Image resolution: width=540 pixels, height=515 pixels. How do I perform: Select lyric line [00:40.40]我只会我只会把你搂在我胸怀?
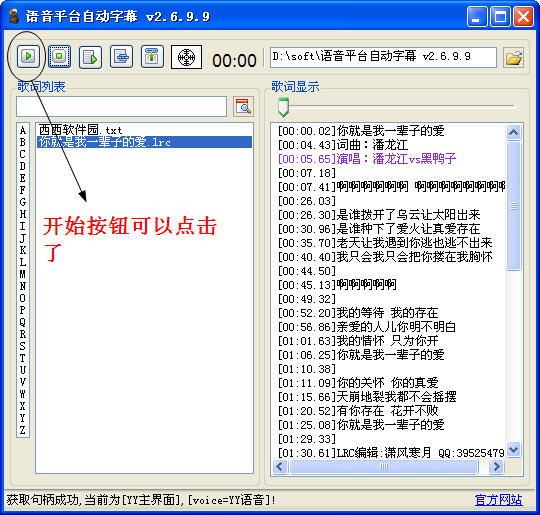[x=385, y=257]
